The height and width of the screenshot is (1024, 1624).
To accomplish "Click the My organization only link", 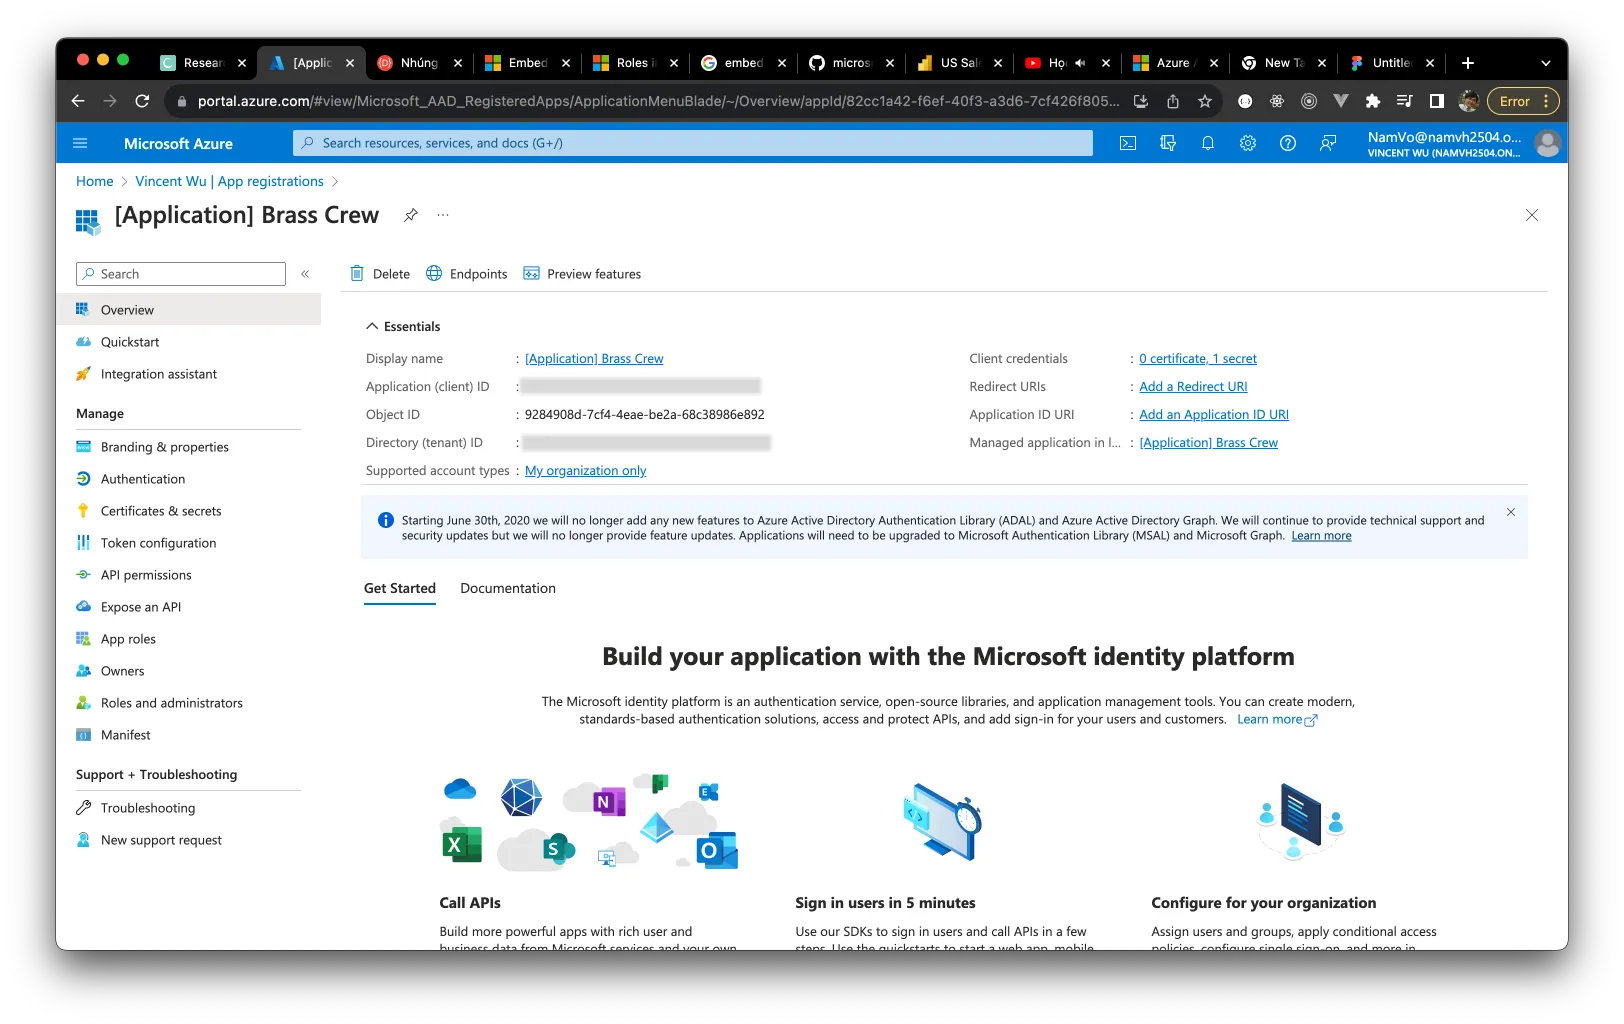I will (x=585, y=470).
